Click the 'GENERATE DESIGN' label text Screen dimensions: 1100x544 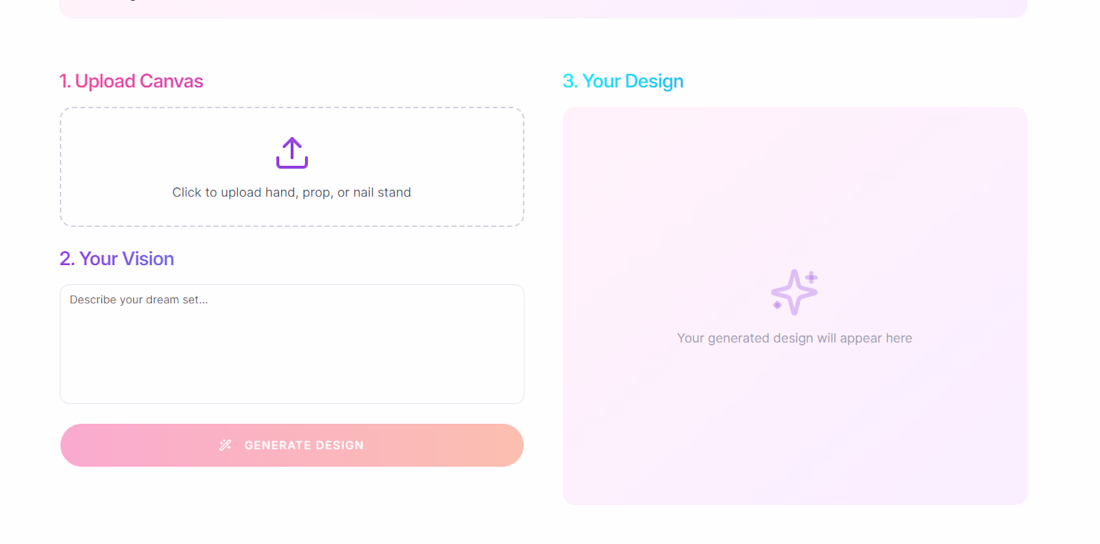tap(304, 445)
